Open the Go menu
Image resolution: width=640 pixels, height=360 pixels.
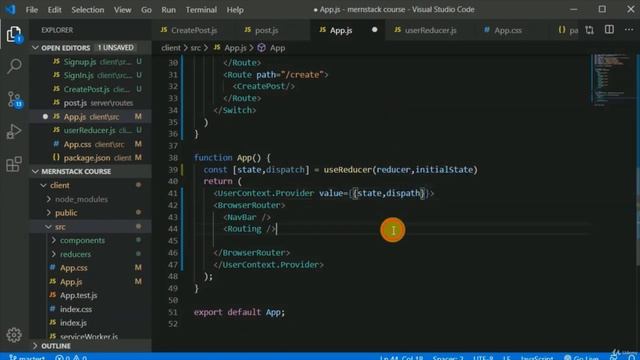click(146, 9)
